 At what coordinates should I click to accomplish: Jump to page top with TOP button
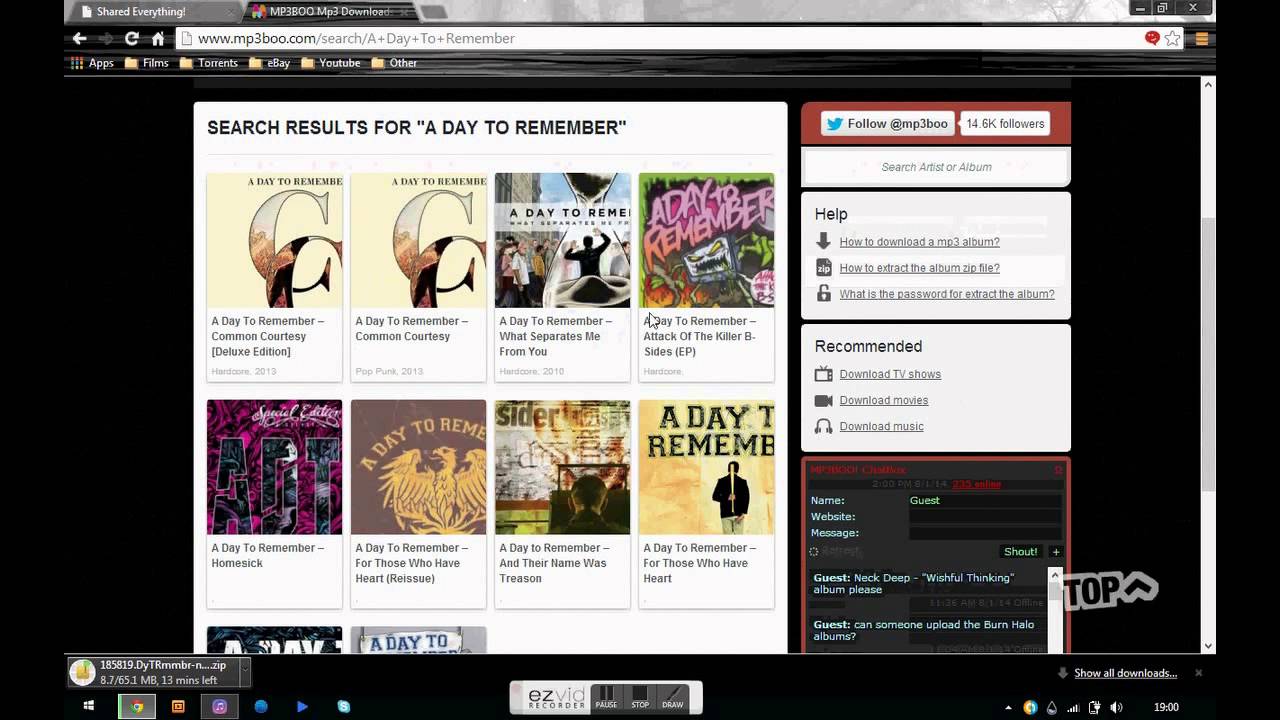click(x=1110, y=590)
